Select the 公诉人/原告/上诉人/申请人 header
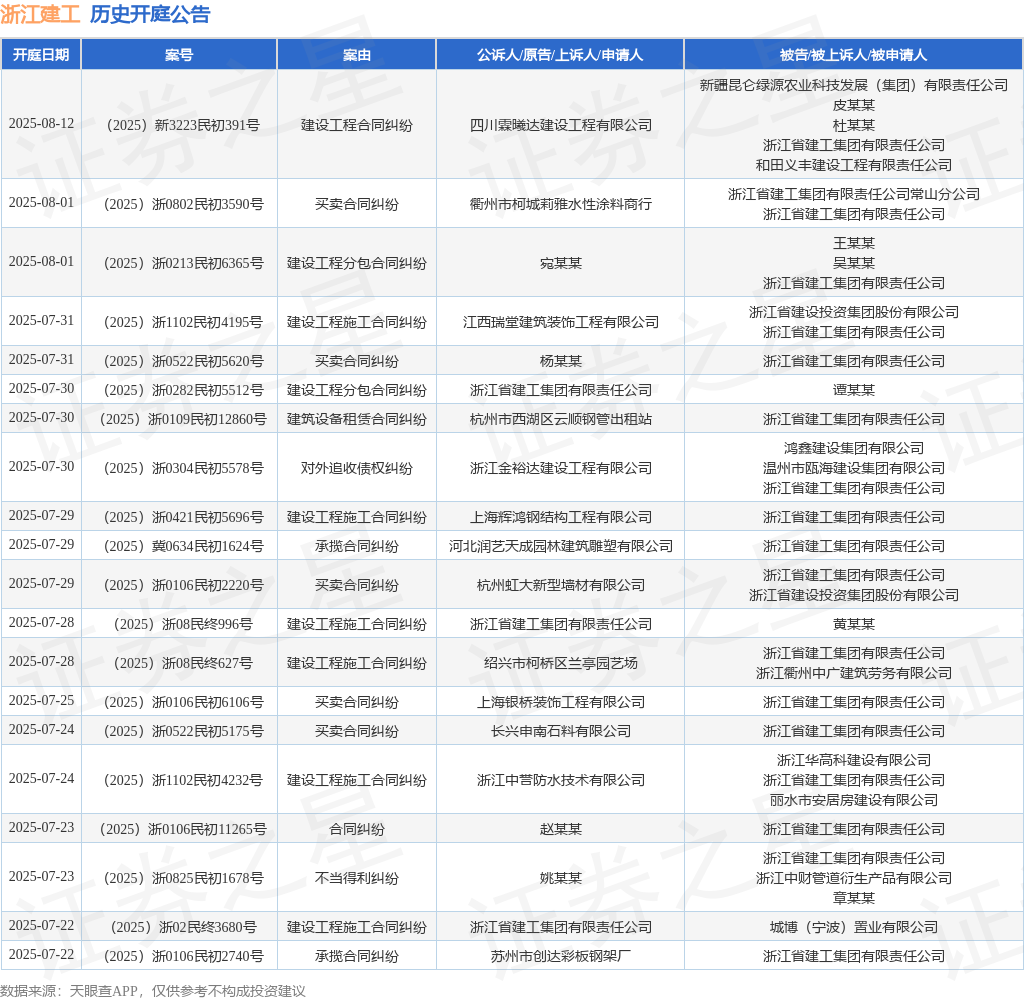 (x=560, y=55)
